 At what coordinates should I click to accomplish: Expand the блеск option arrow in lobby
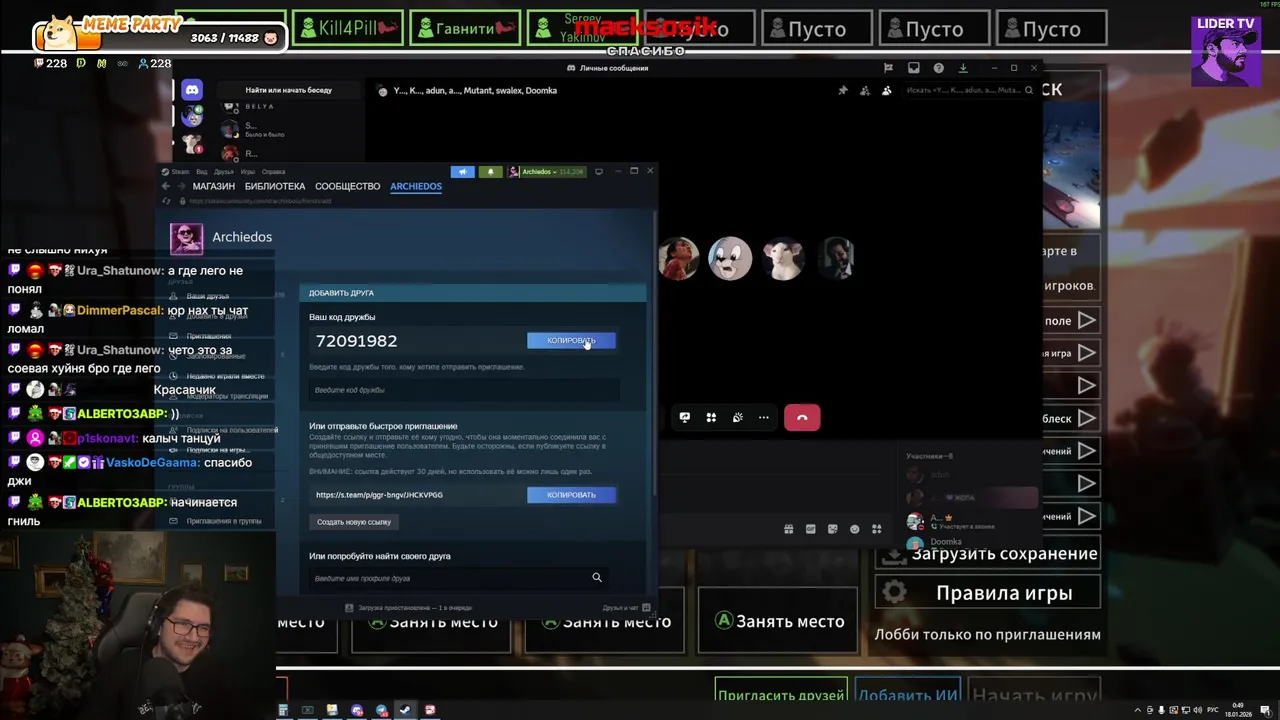pos(1087,419)
